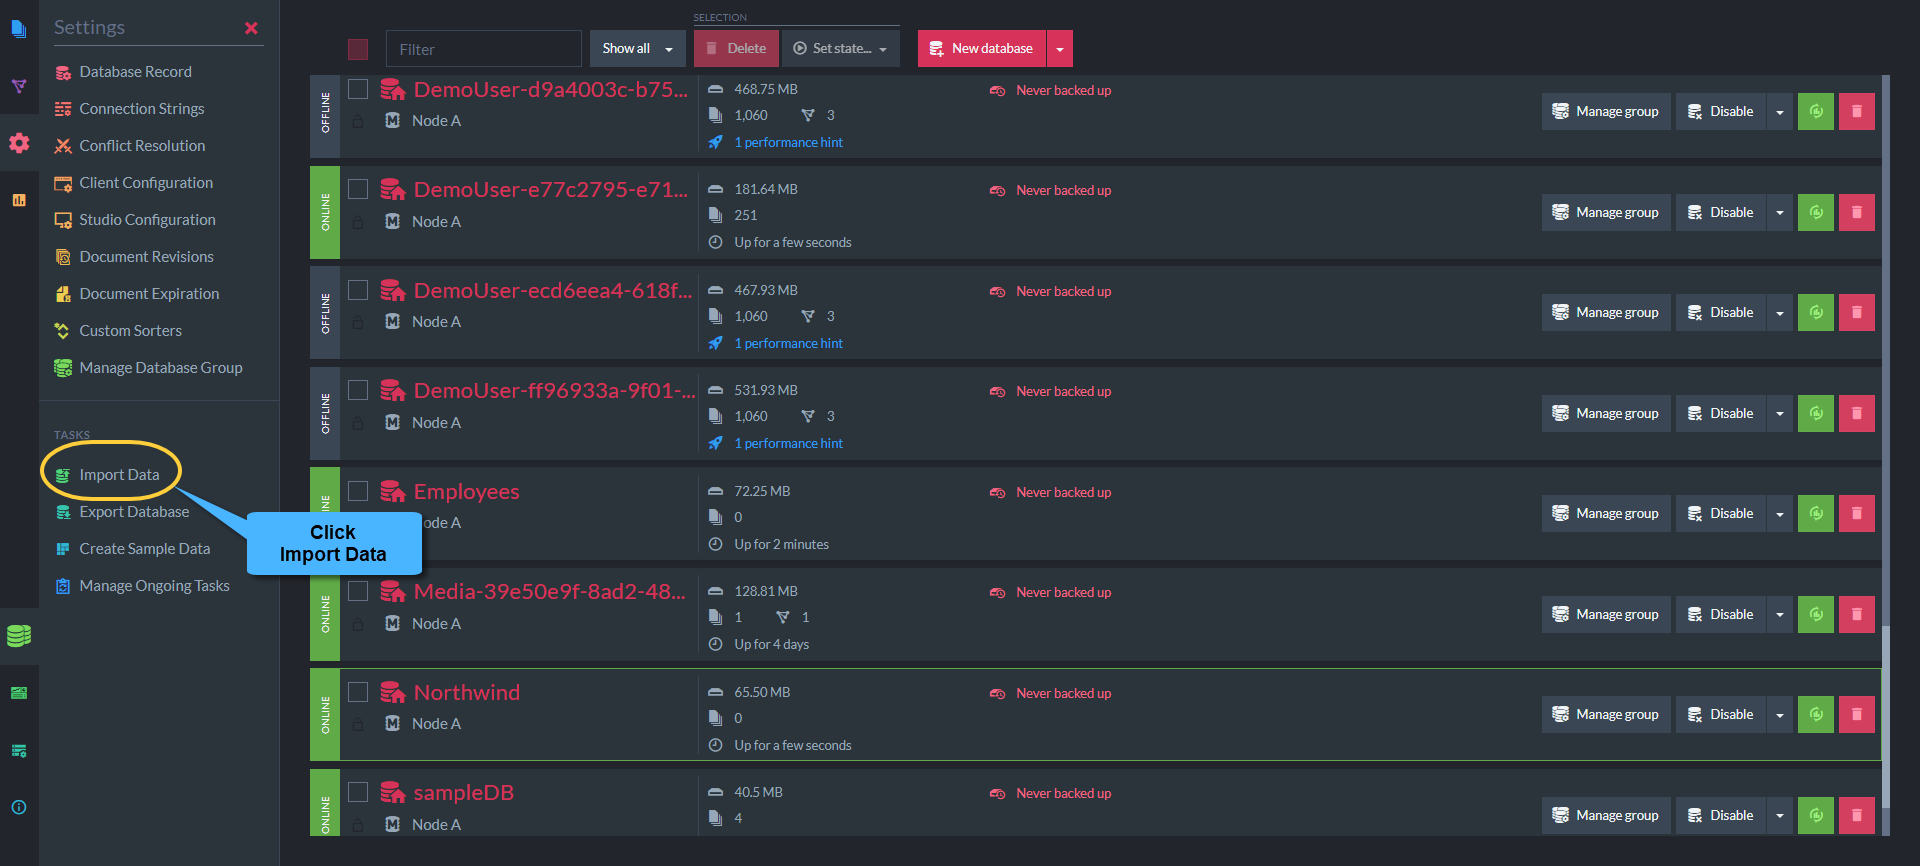Click green refresh icon for DemoUser-ecd6eea4 row
Viewport: 1920px width, 866px height.
point(1816,312)
